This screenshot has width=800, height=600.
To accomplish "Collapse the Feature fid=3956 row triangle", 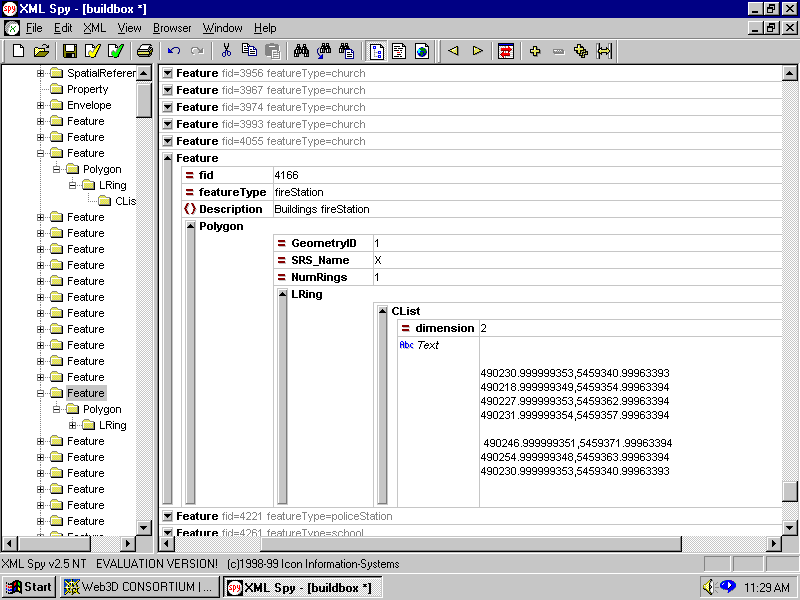I will click(x=168, y=72).
